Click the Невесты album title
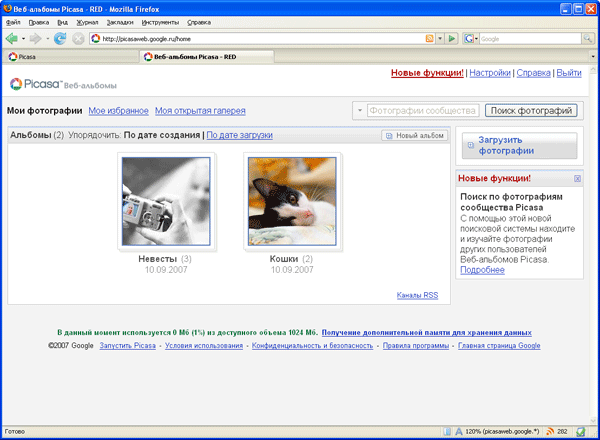Viewport: 600px width, 440px height. click(157, 259)
